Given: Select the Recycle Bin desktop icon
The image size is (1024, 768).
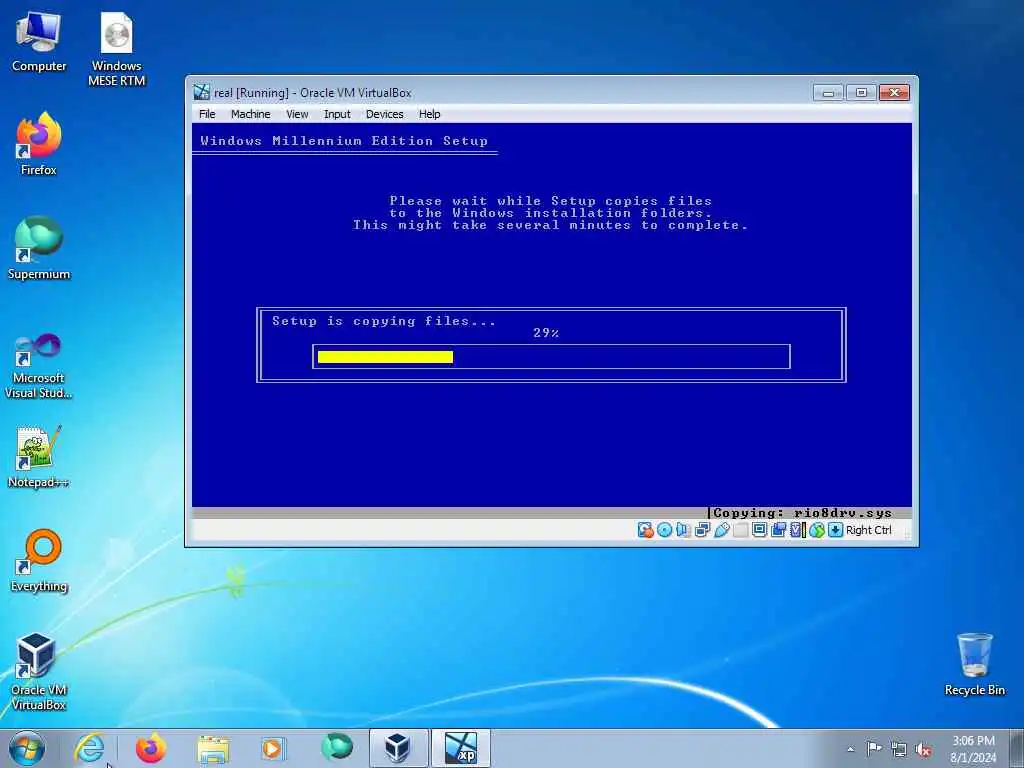Looking at the screenshot, I should tap(974, 664).
